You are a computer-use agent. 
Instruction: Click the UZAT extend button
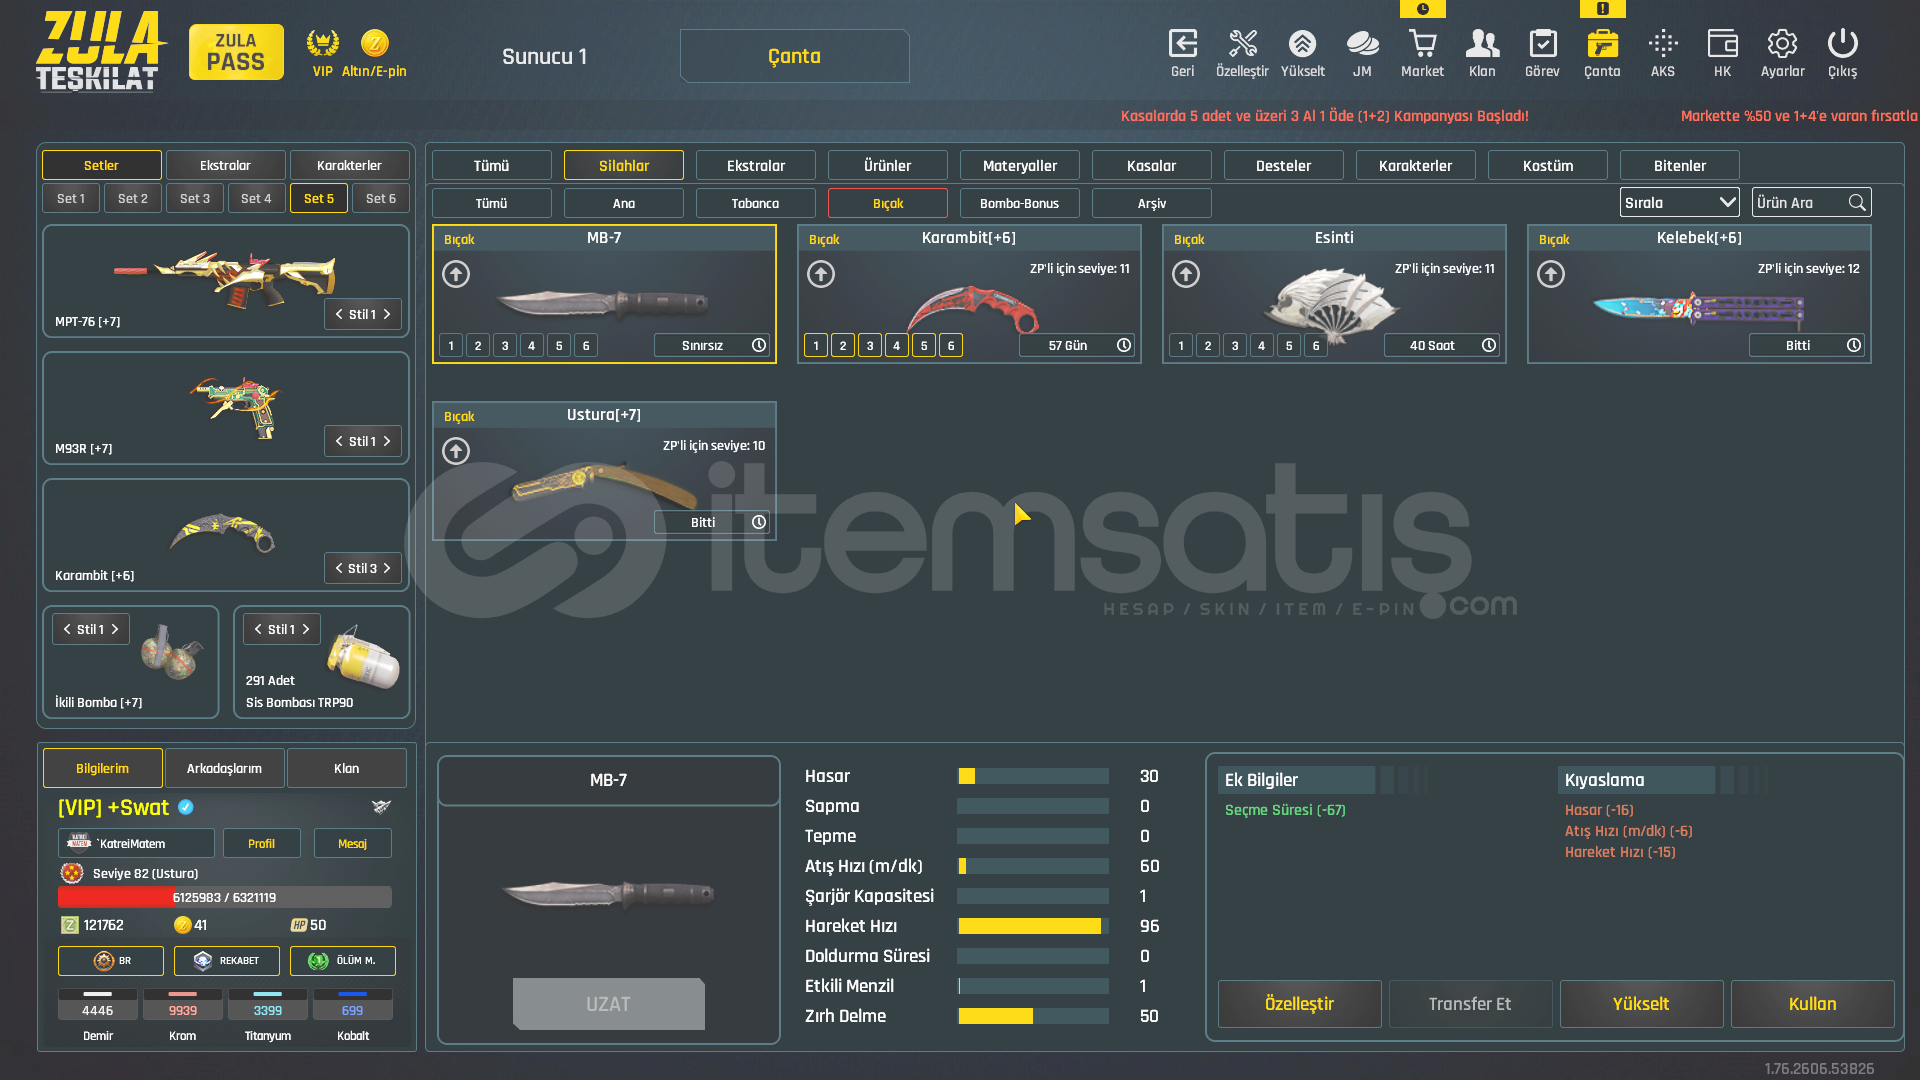click(608, 1004)
